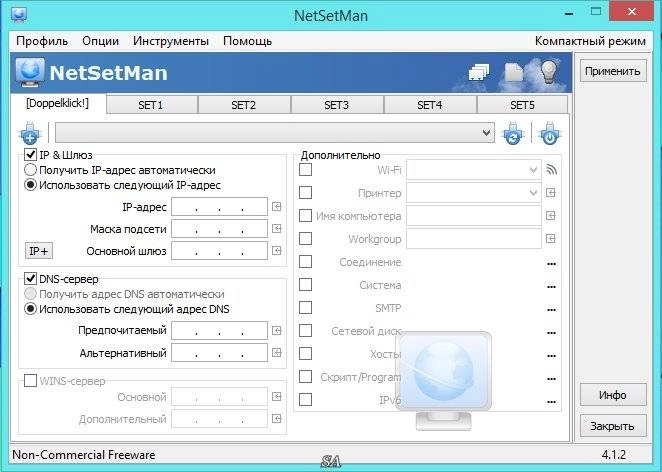This screenshot has width=662, height=472.
Task: Click the adapter power toggle icon
Action: pyautogui.click(x=549, y=133)
